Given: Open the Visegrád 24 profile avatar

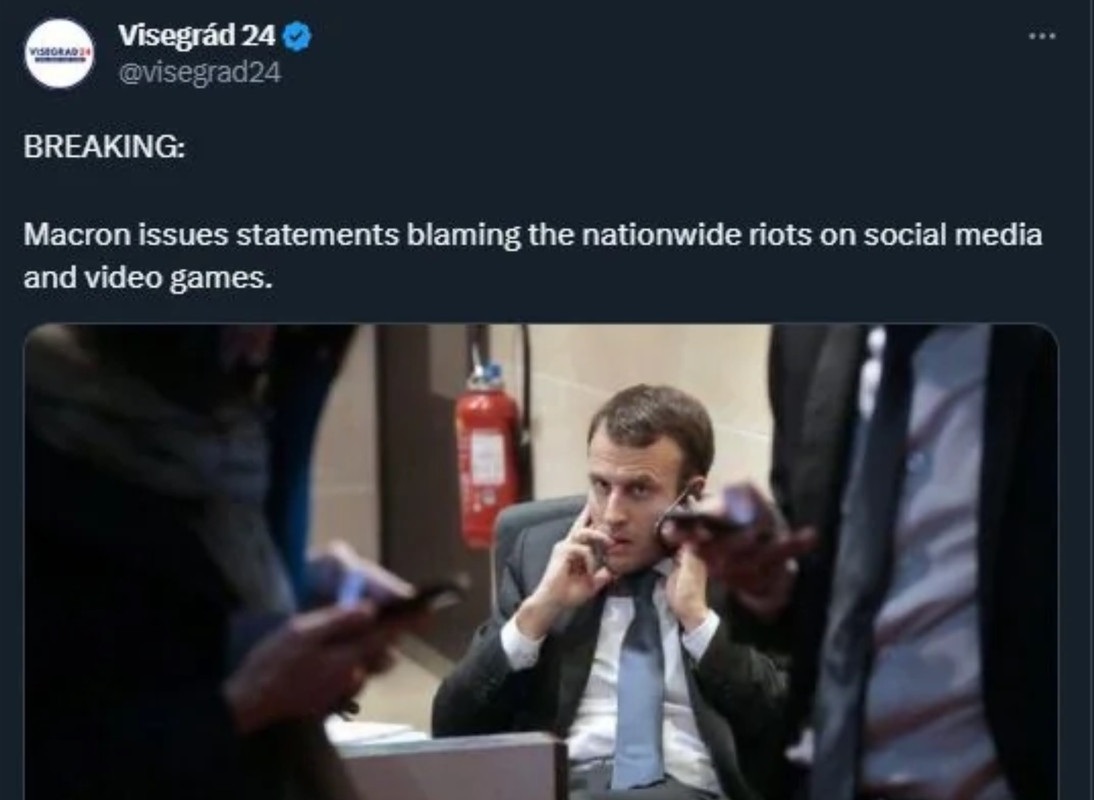Looking at the screenshot, I should coord(59,54).
